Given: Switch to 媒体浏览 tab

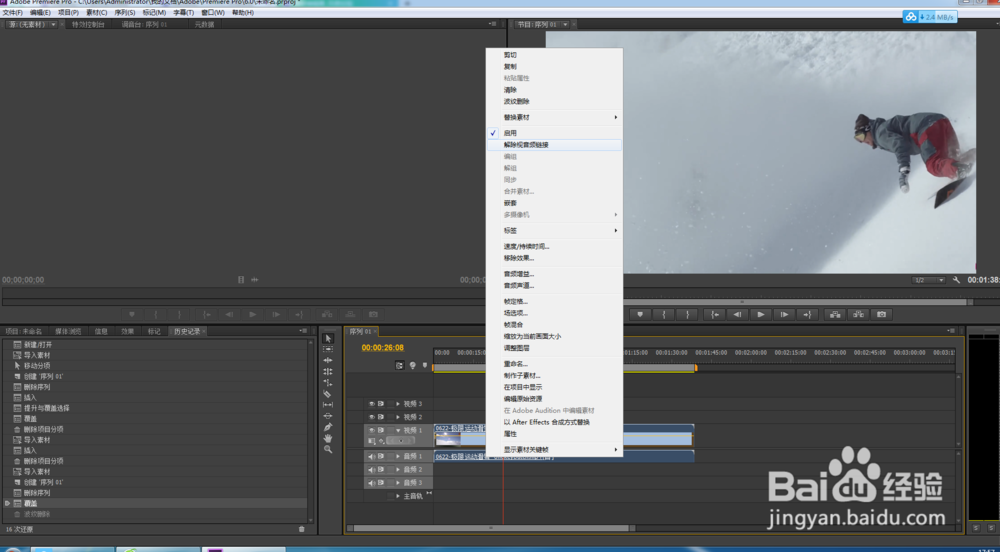Looking at the screenshot, I should 68,331.
